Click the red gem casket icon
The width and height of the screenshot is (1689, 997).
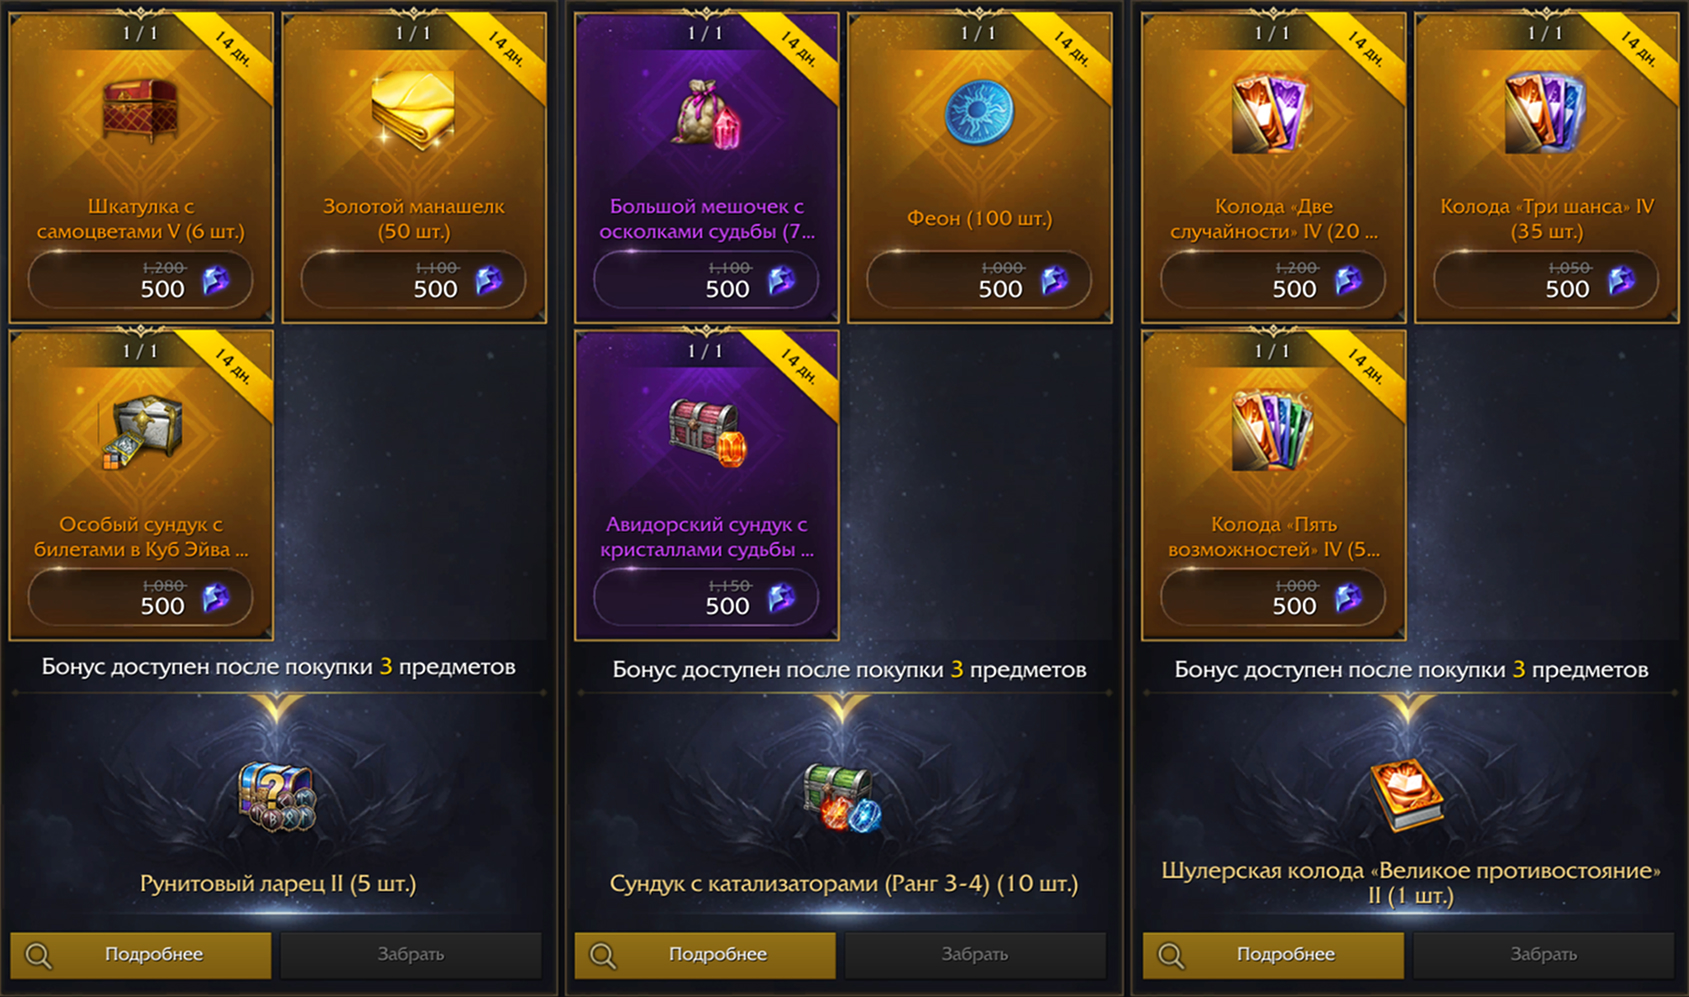(x=140, y=112)
